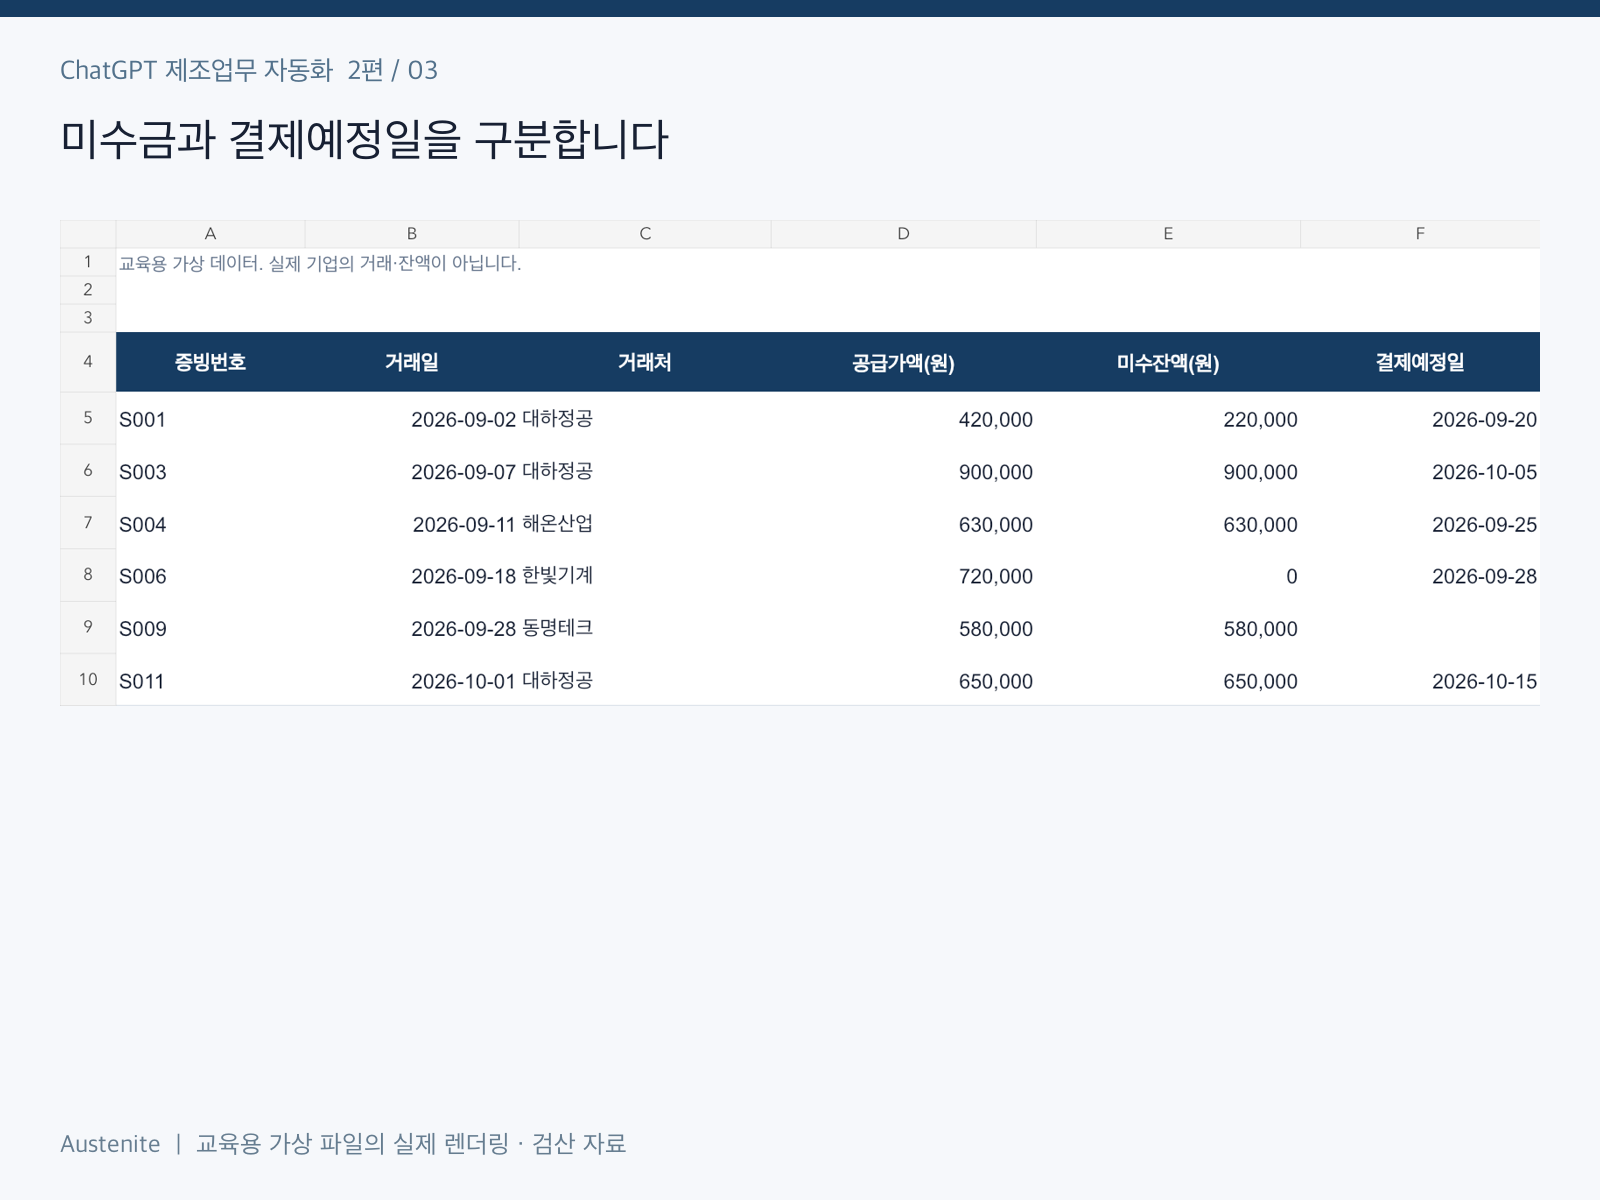Click the 거래처 header cell

point(645,362)
